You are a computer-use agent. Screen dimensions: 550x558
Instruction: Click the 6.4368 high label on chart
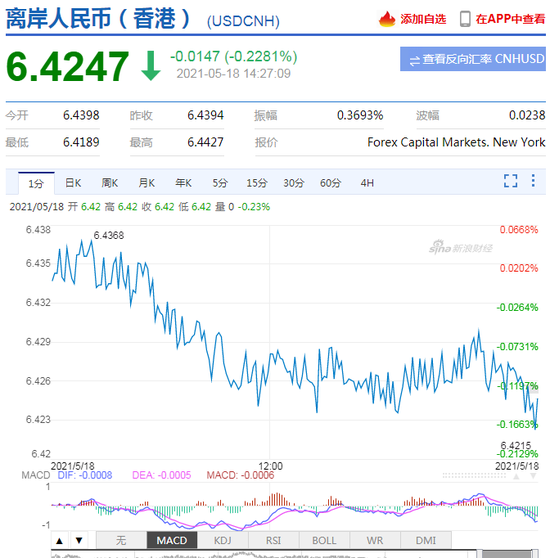[109, 235]
